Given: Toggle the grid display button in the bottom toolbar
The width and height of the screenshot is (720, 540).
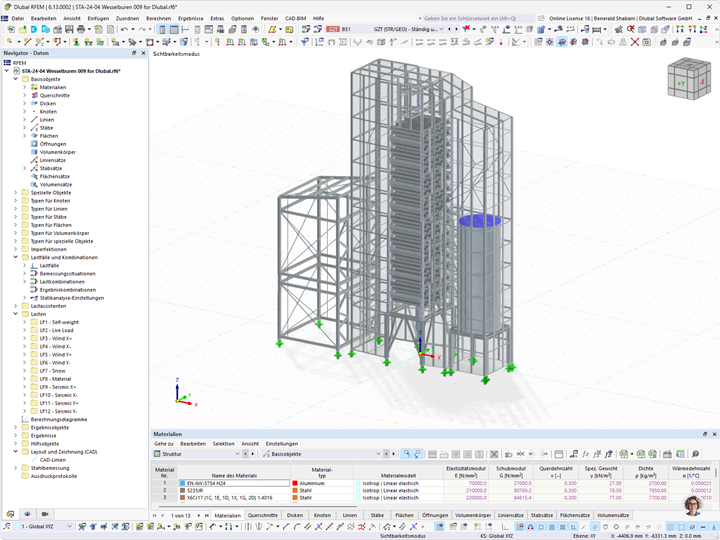Looking at the screenshot, I should click(x=671, y=527).
